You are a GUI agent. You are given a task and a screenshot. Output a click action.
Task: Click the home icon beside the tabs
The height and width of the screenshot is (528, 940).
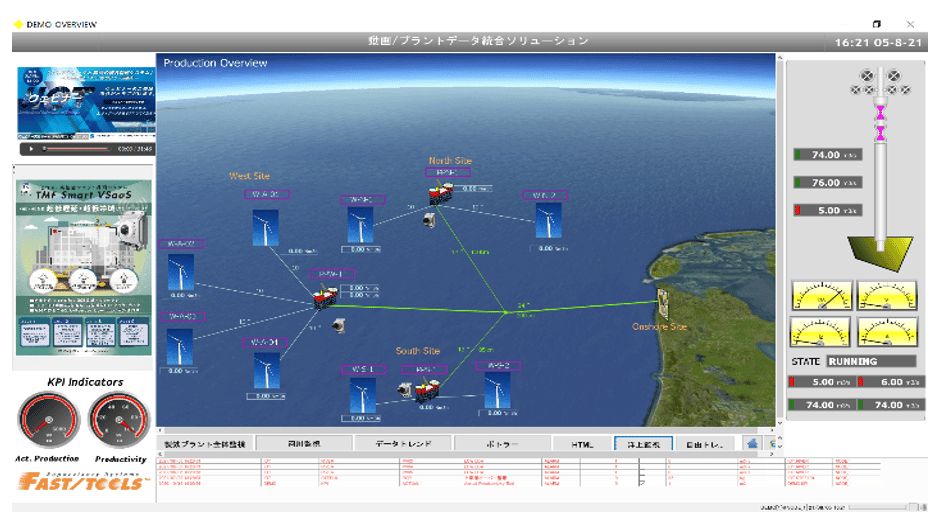tap(752, 443)
